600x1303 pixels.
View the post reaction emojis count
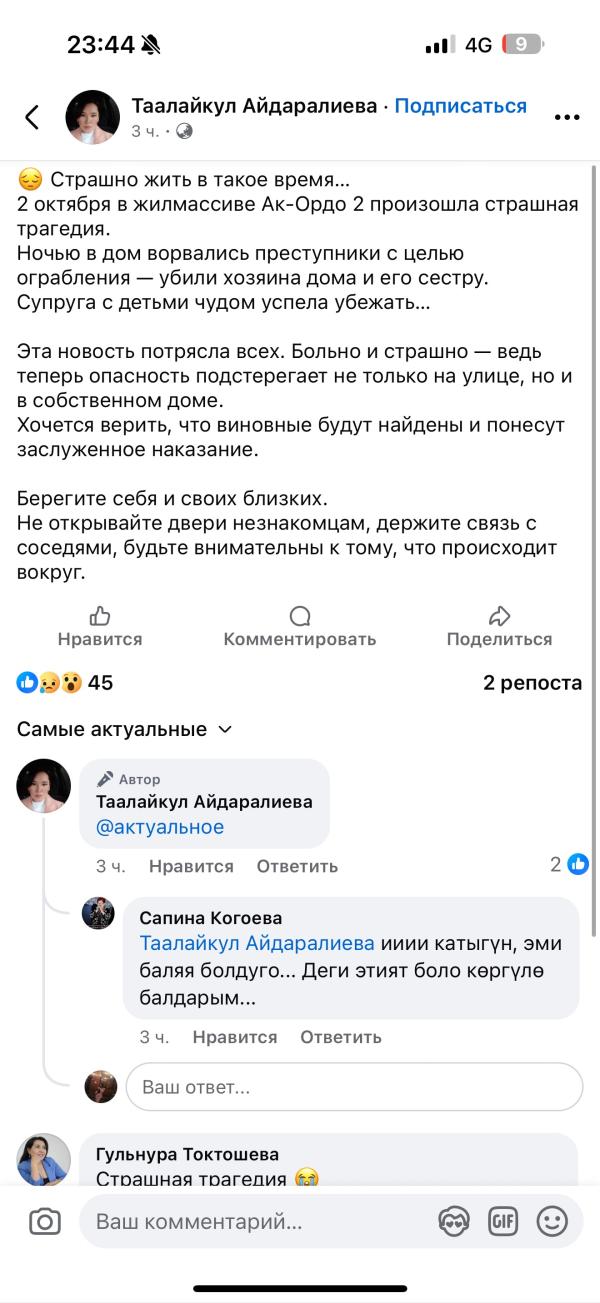tap(65, 683)
